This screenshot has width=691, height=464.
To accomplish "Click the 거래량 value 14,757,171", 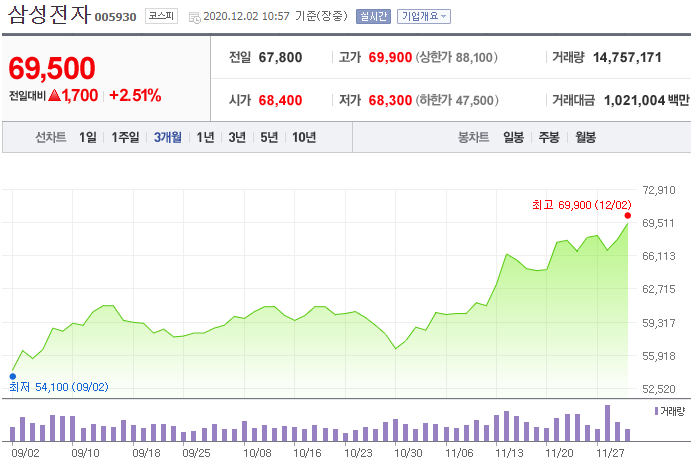I will click(x=627, y=57).
